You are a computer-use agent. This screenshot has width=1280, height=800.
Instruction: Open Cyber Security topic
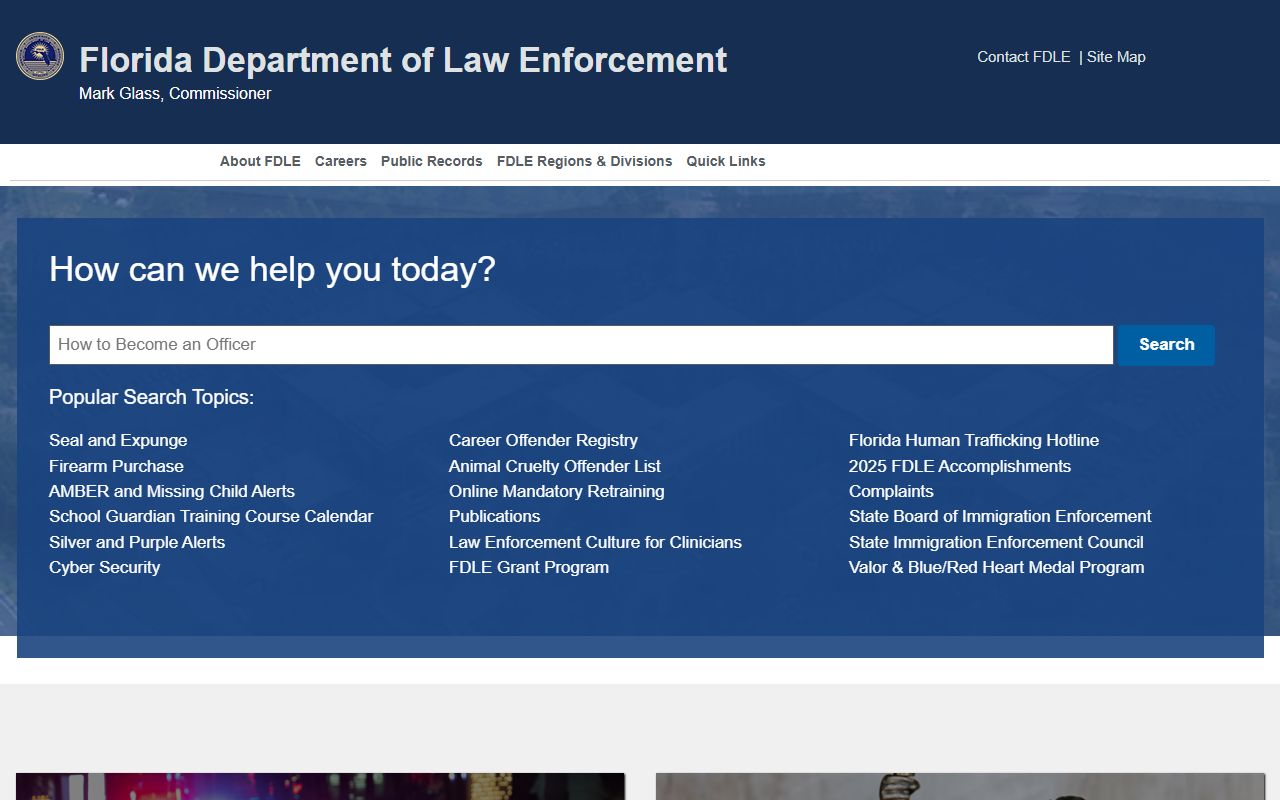coord(104,567)
